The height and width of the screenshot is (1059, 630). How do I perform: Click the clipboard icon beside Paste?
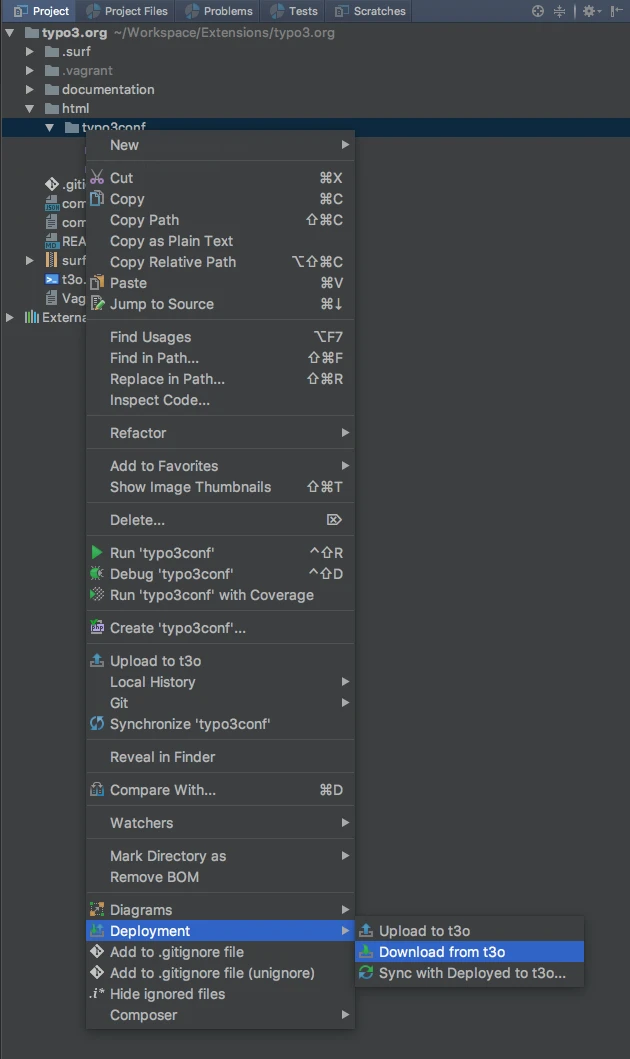point(97,282)
